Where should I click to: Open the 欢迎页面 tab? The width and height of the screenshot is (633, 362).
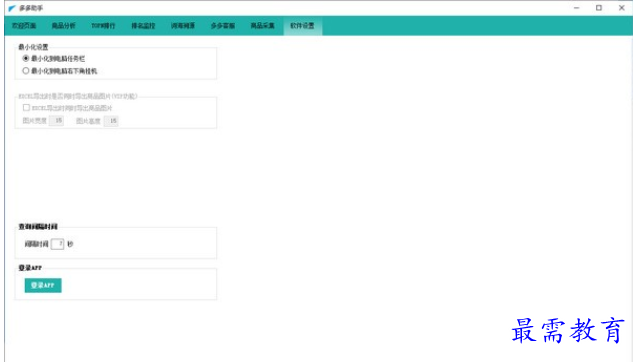(24, 26)
